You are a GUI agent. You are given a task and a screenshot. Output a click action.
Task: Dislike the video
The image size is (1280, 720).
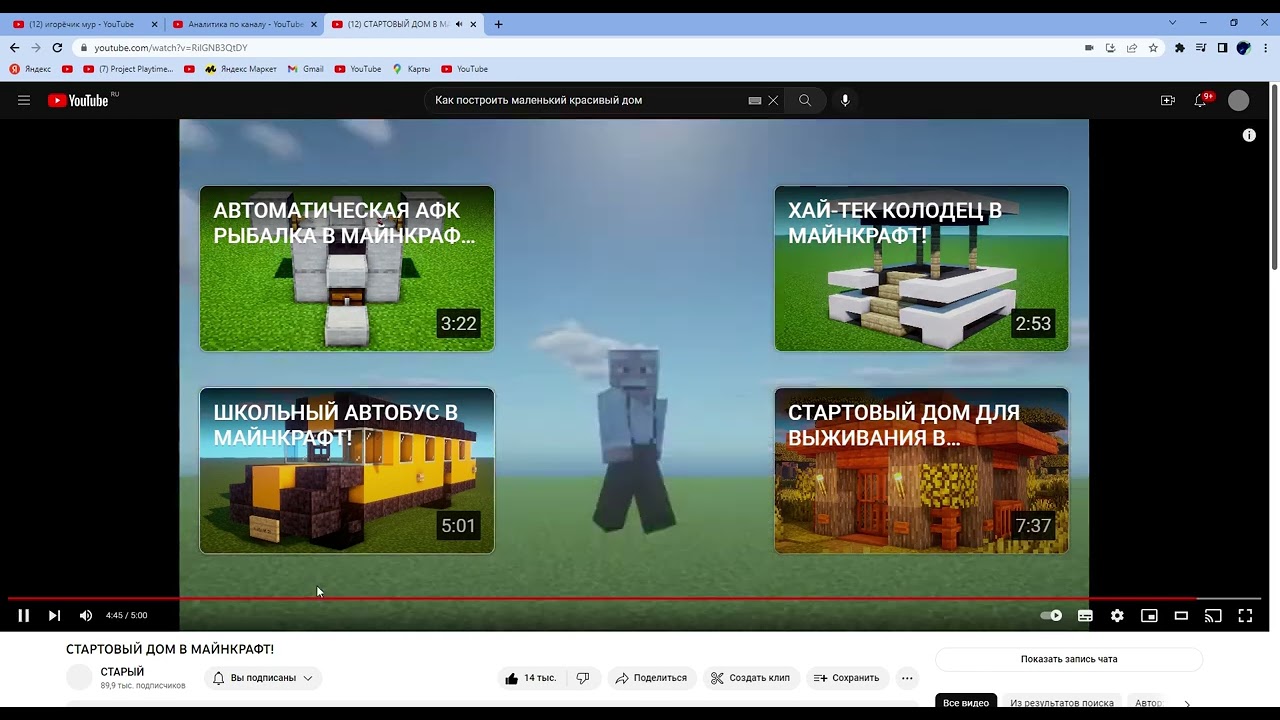click(583, 678)
